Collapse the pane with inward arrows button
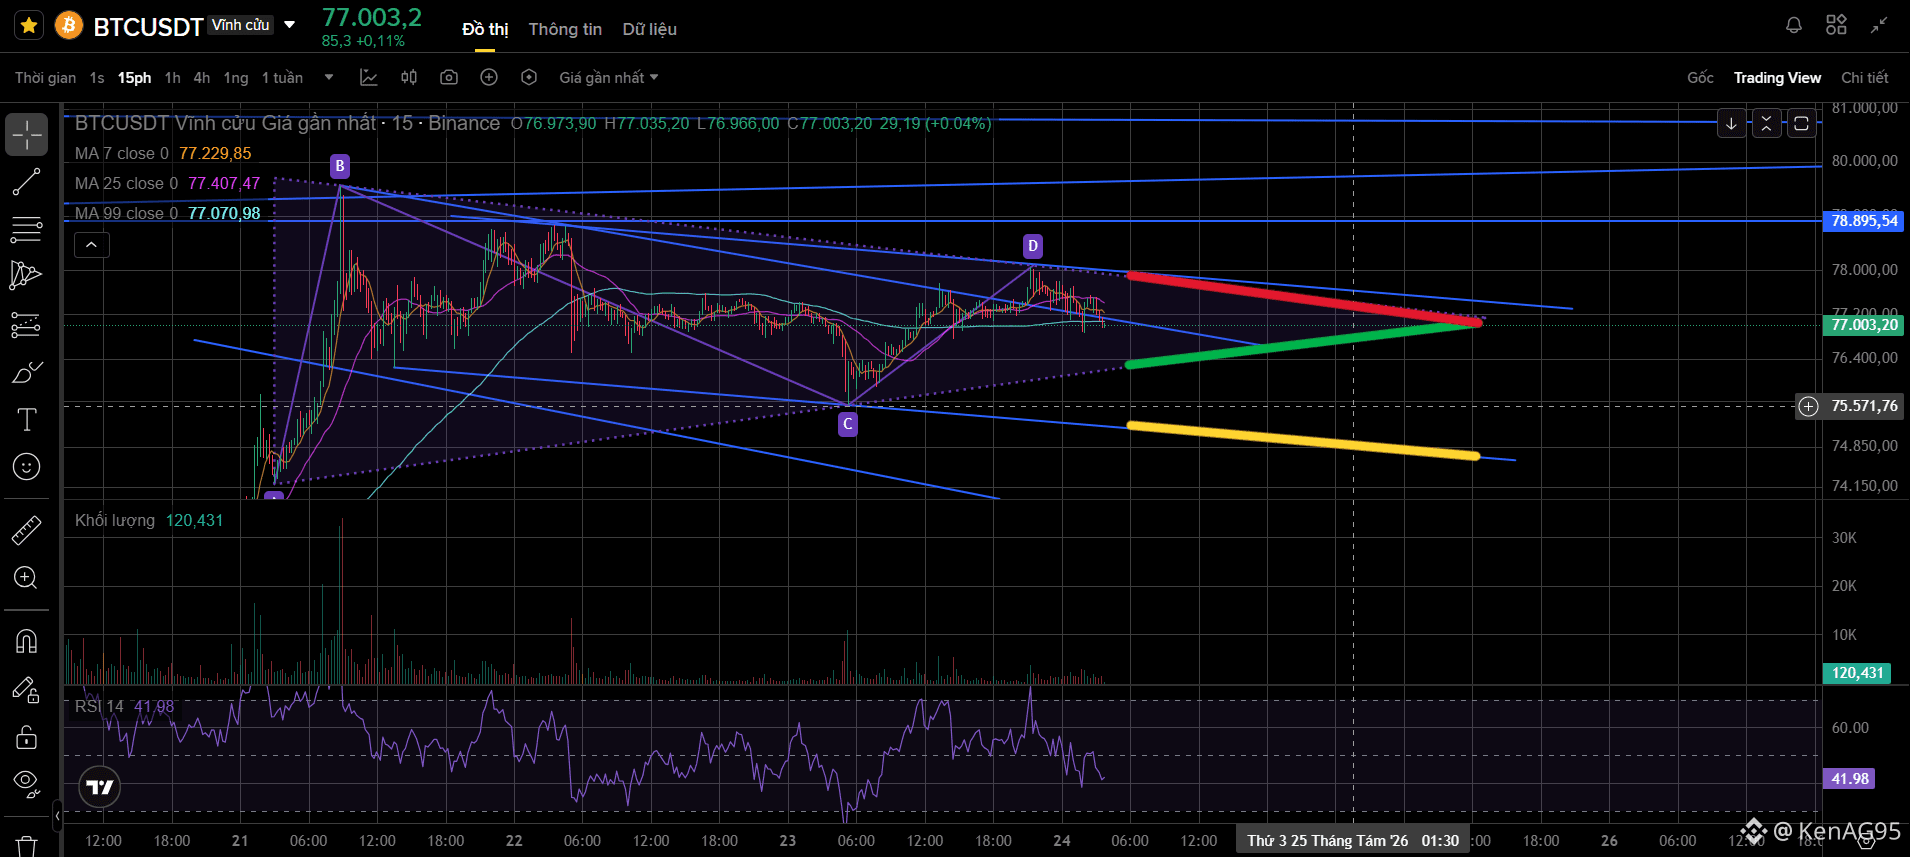 pos(1766,124)
